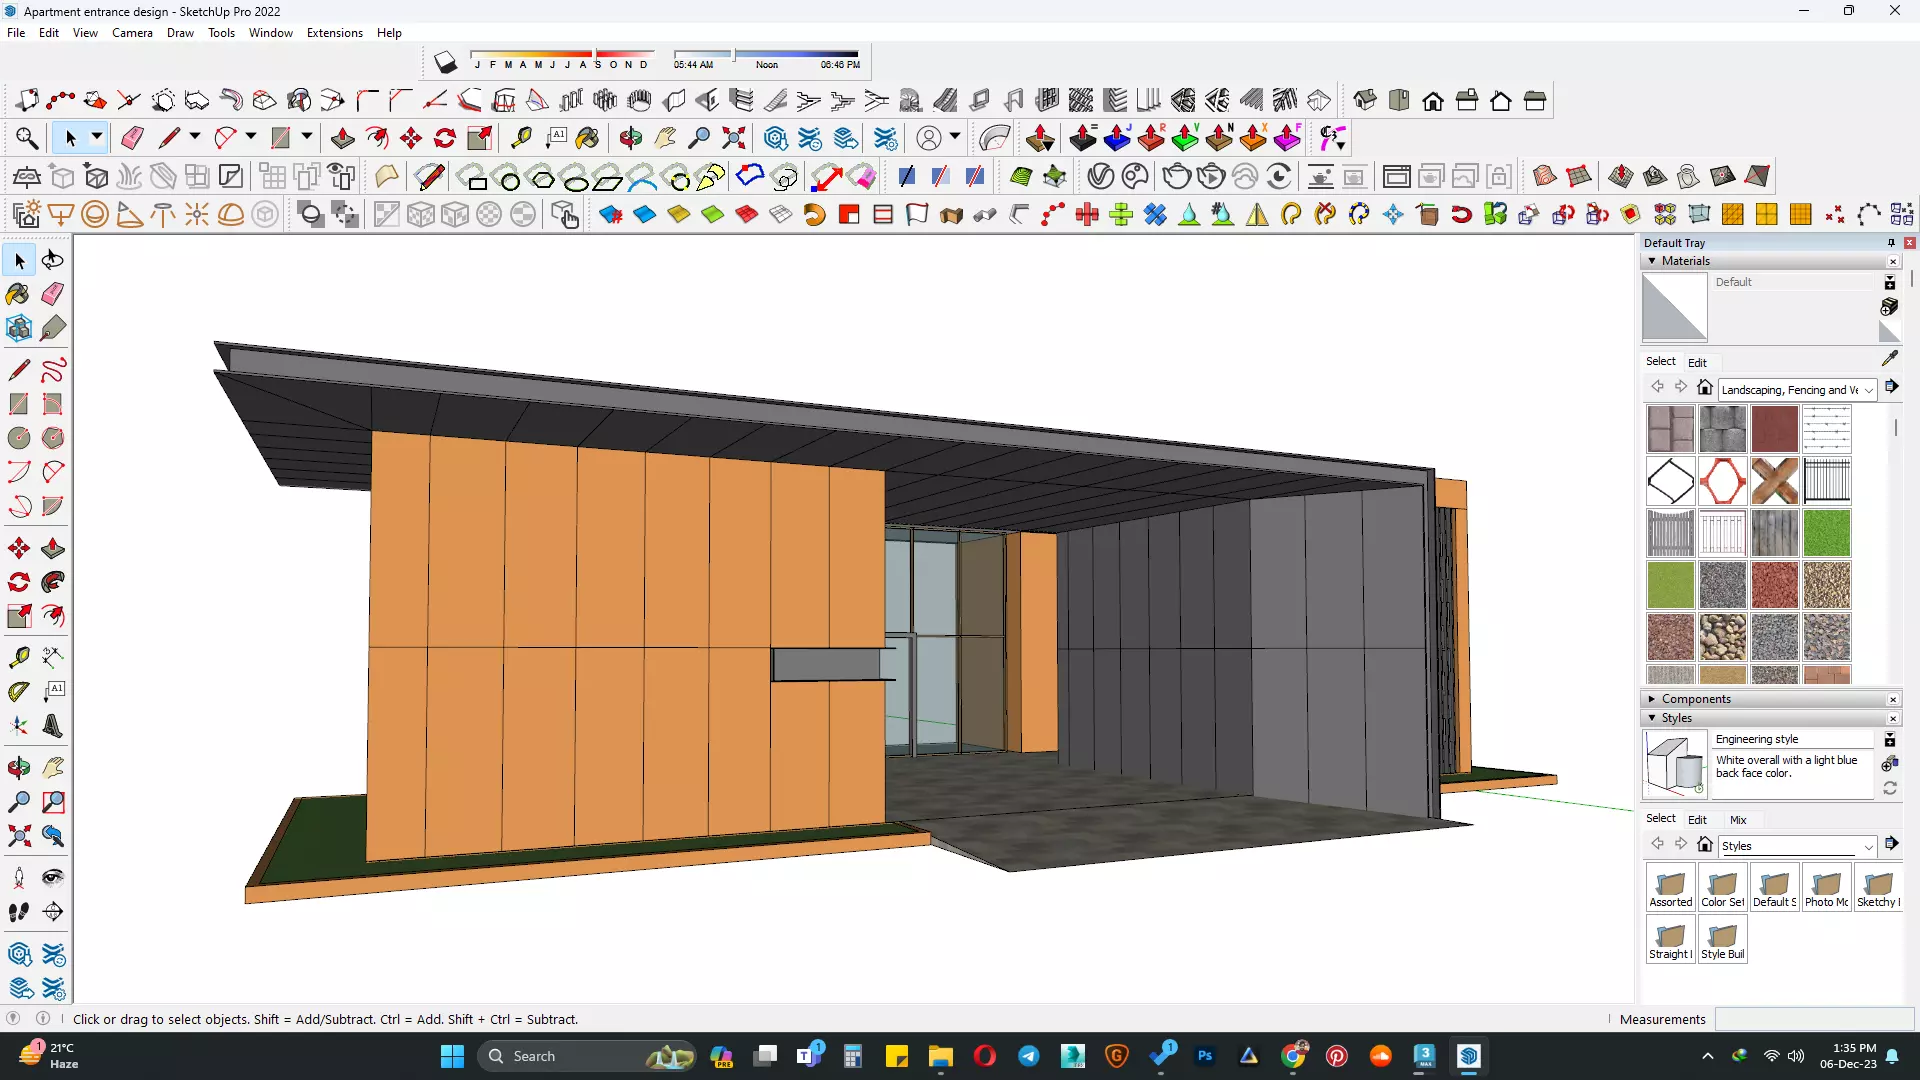Open the Styles collection dropdown
The height and width of the screenshot is (1080, 1920).
1868,847
